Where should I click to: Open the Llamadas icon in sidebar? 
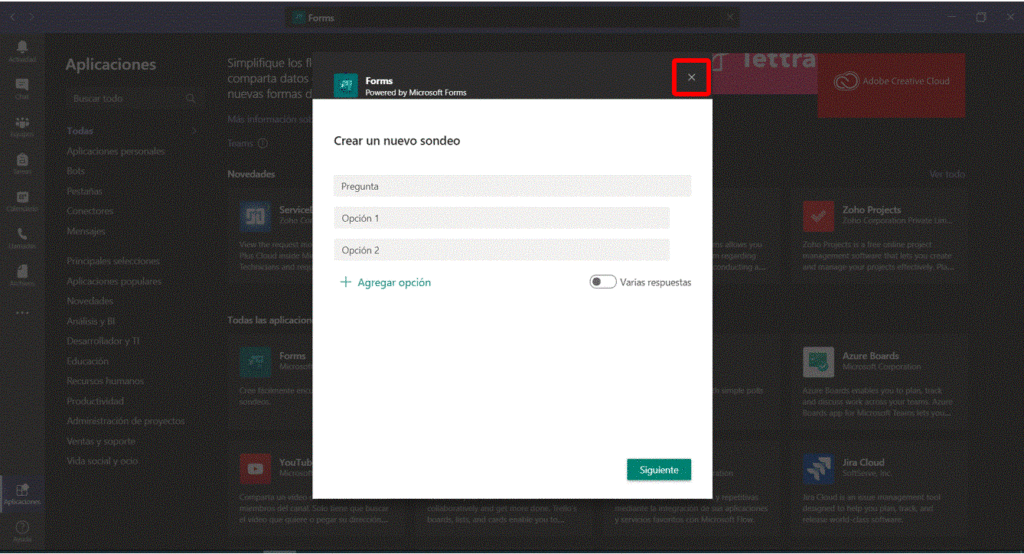[x=22, y=237]
